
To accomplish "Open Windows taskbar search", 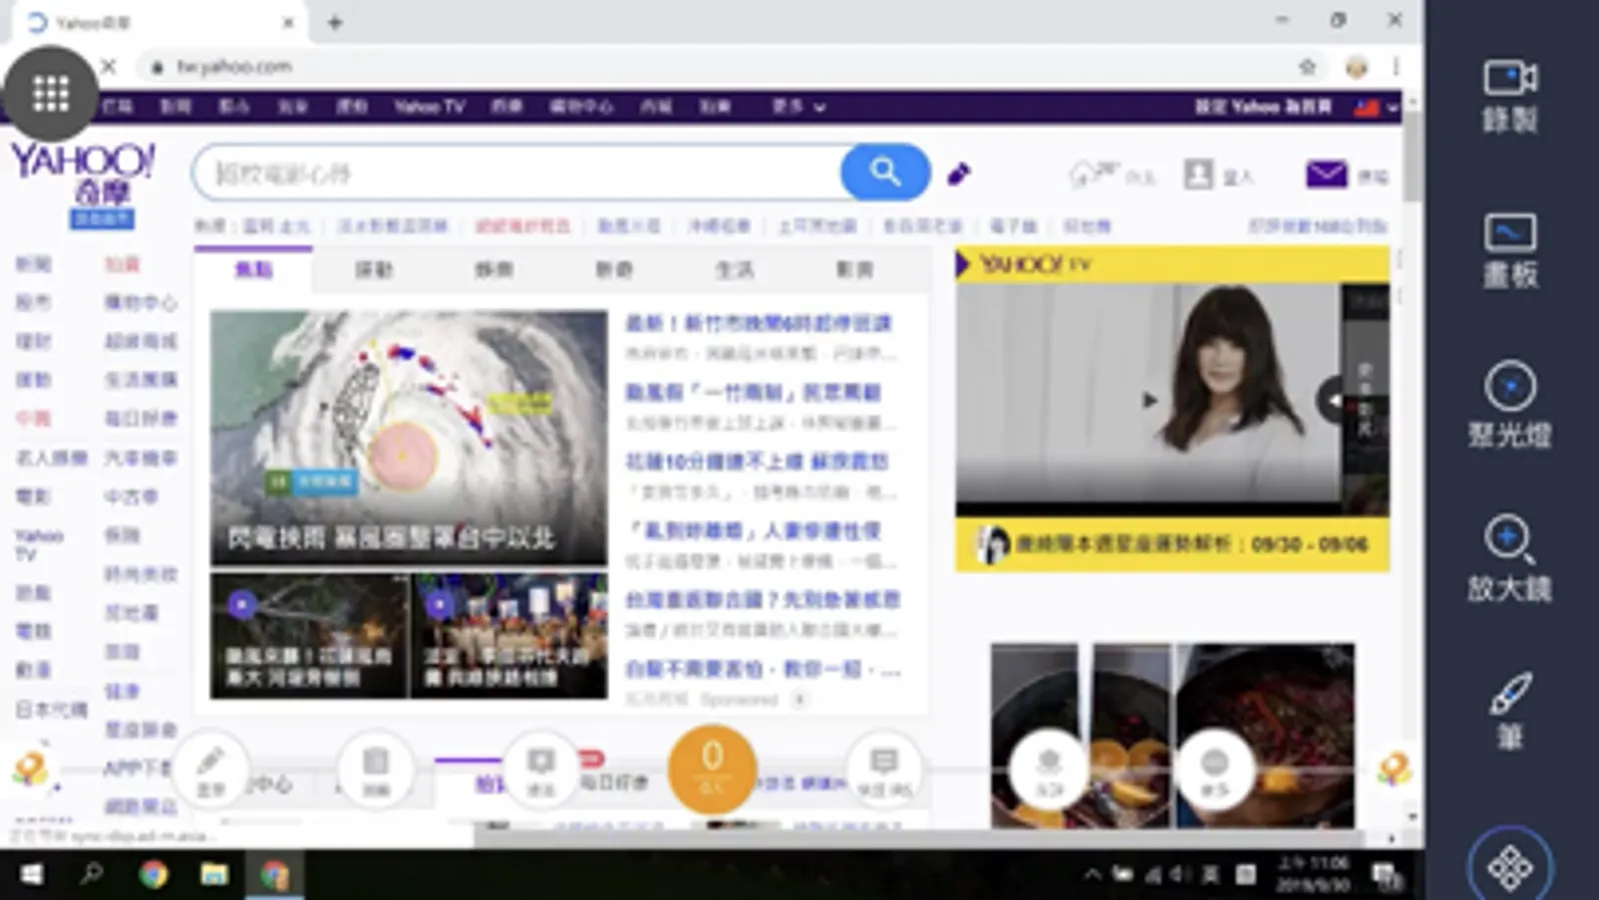I will pyautogui.click(x=91, y=875).
